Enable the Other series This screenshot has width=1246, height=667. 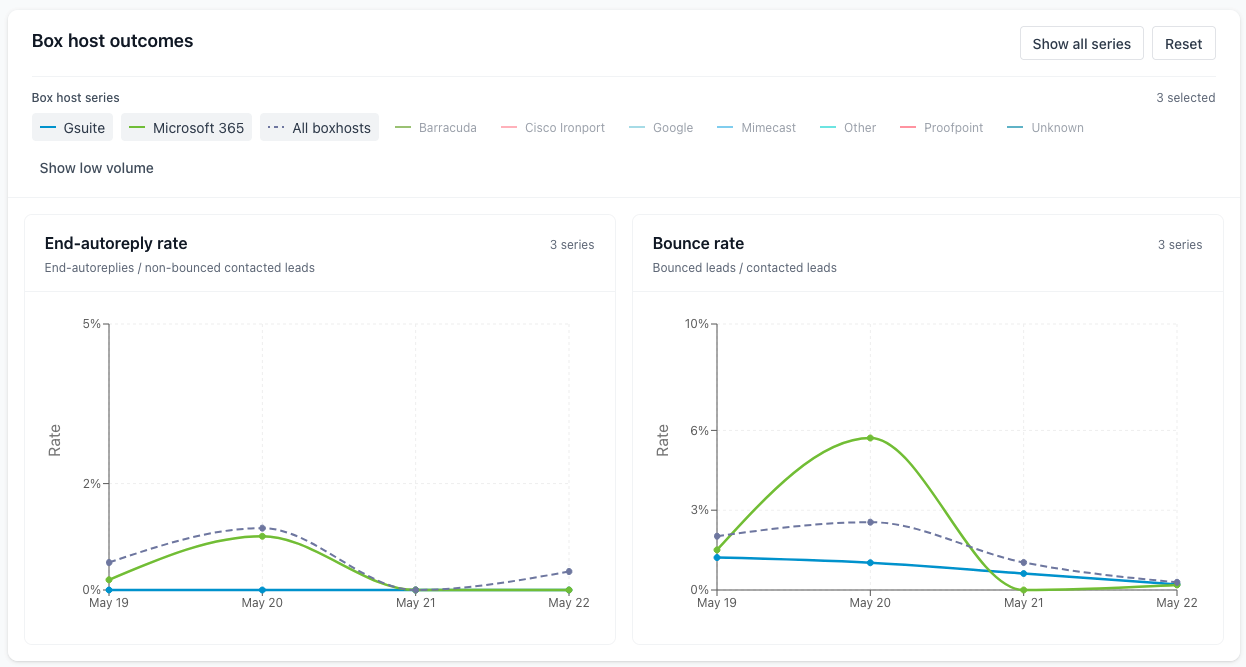coord(848,128)
